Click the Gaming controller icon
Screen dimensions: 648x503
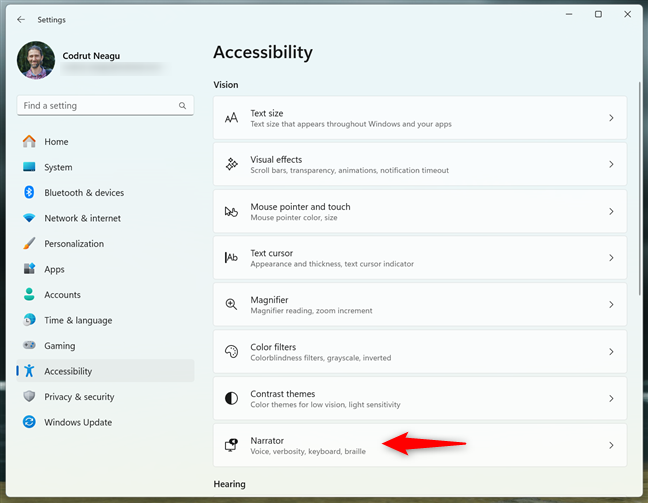pyautogui.click(x=29, y=345)
